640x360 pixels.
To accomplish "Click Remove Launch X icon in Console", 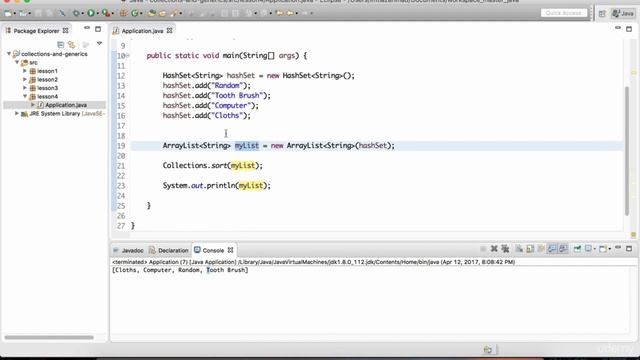I will click(x=494, y=249).
